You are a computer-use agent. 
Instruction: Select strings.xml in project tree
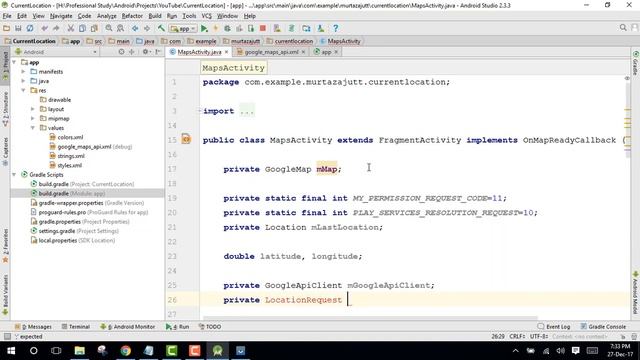(x=67, y=156)
